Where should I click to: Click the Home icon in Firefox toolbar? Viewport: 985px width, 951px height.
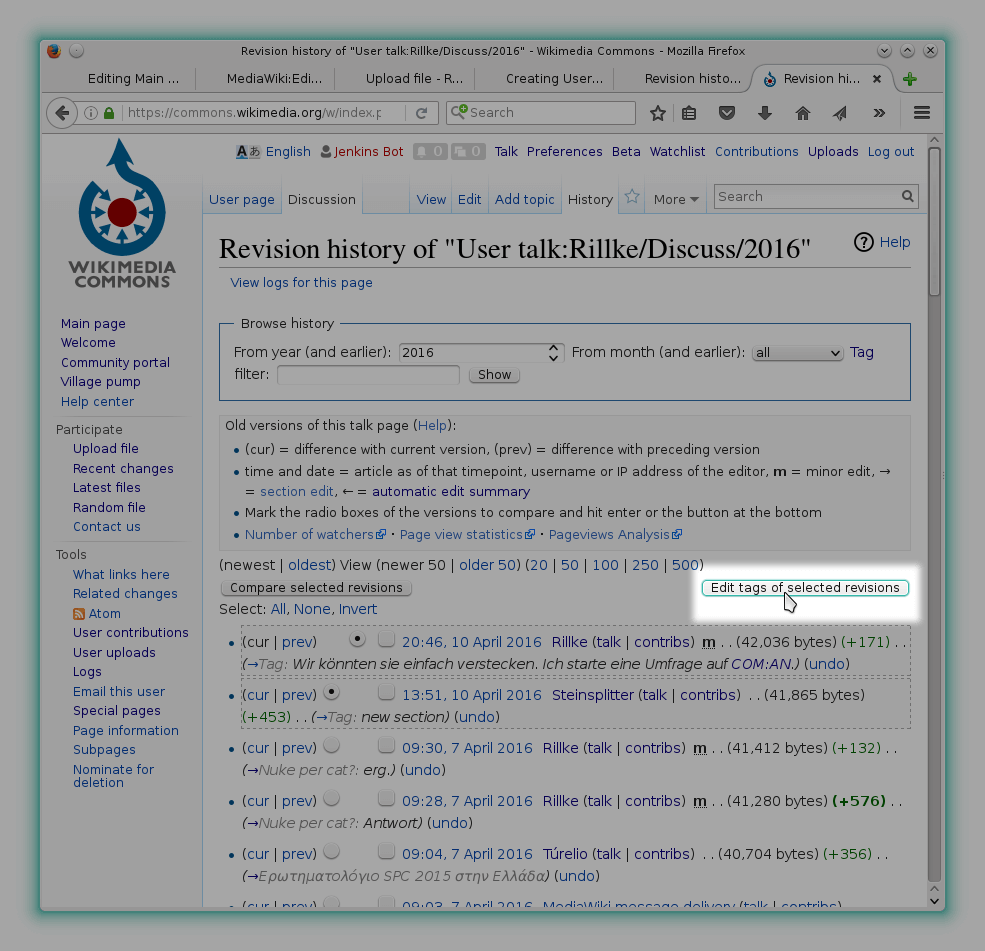click(803, 113)
